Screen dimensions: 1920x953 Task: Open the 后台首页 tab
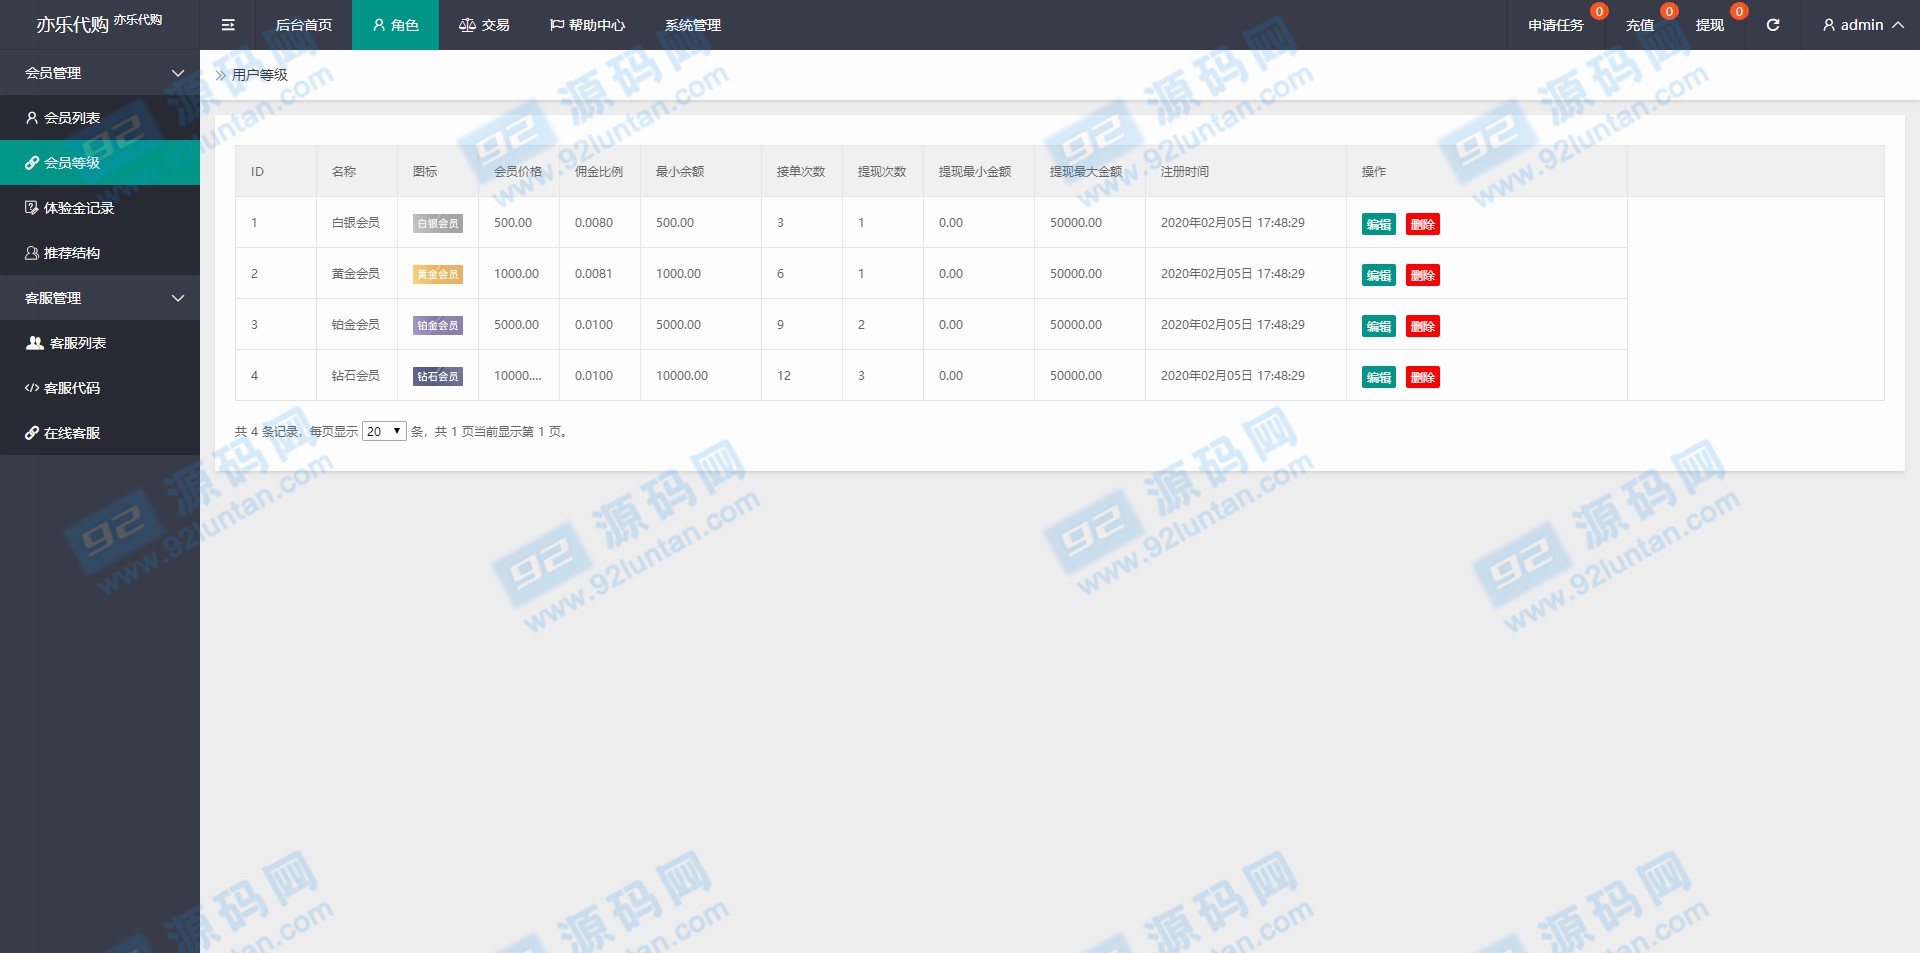[303, 25]
